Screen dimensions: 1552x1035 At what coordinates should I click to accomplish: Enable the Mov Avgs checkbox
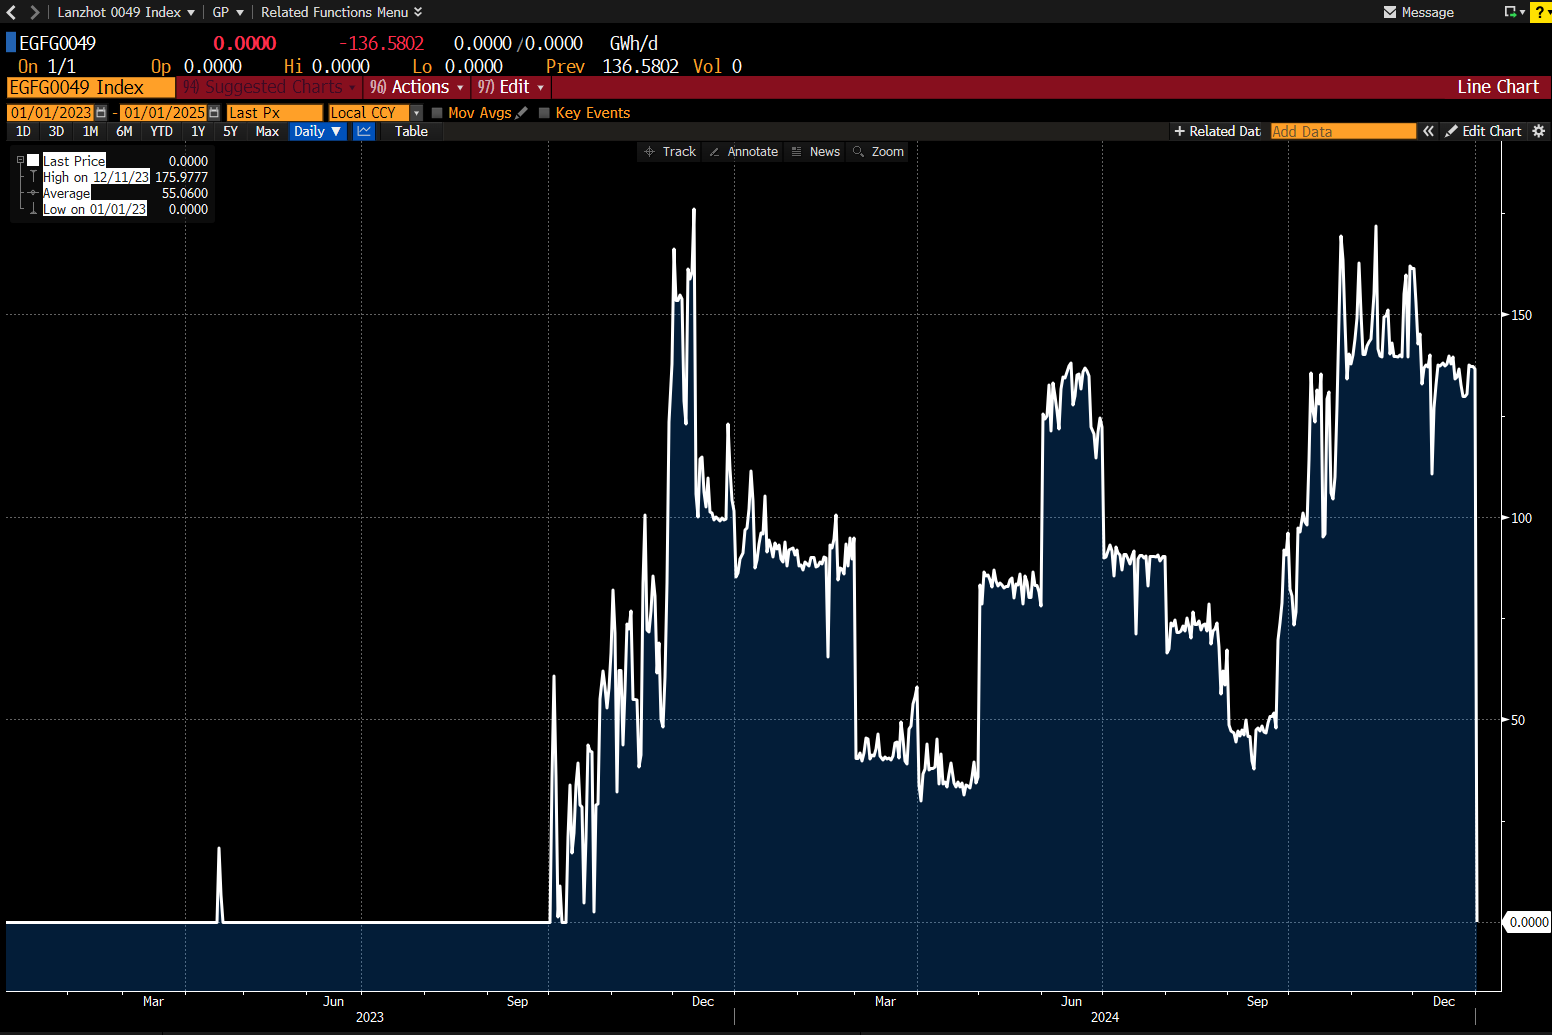[437, 113]
